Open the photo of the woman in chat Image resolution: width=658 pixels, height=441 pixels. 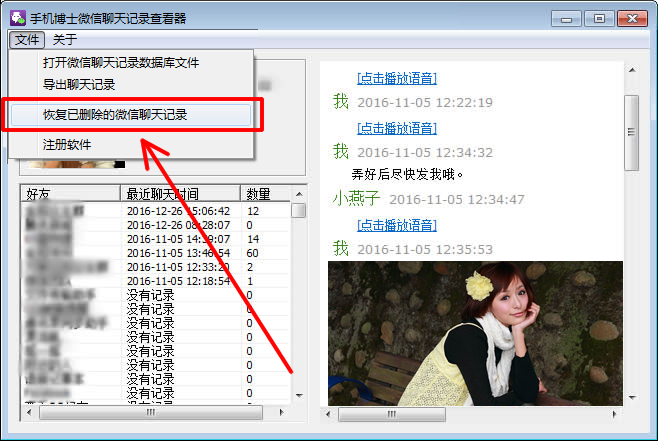475,333
